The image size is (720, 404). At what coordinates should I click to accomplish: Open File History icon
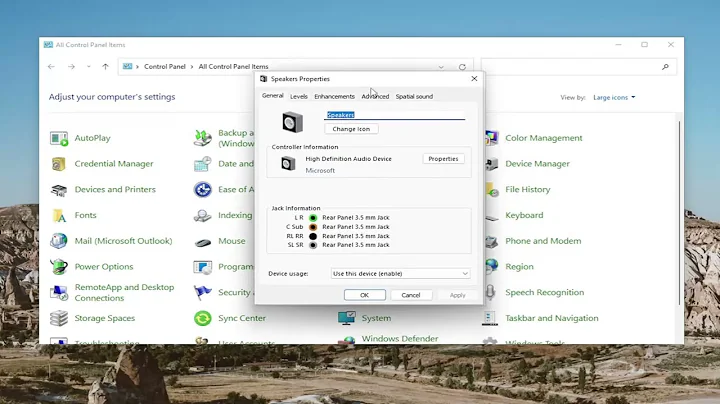point(491,190)
